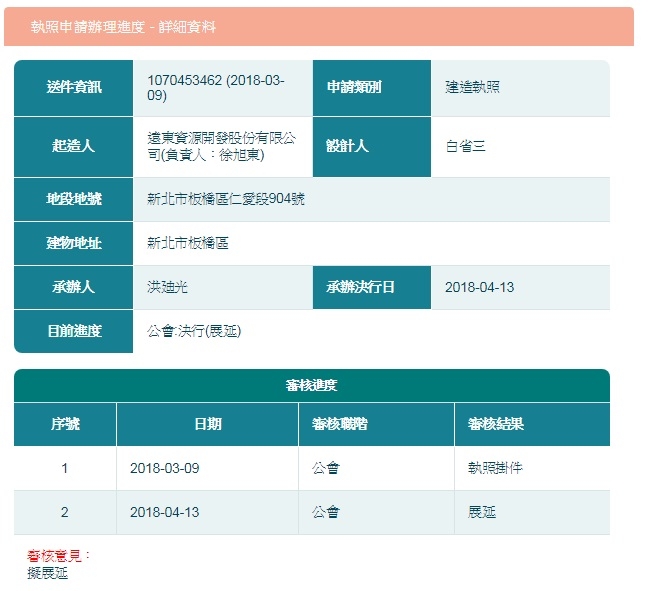
Task: Select the 審核職階 column header
Action: pos(376,424)
